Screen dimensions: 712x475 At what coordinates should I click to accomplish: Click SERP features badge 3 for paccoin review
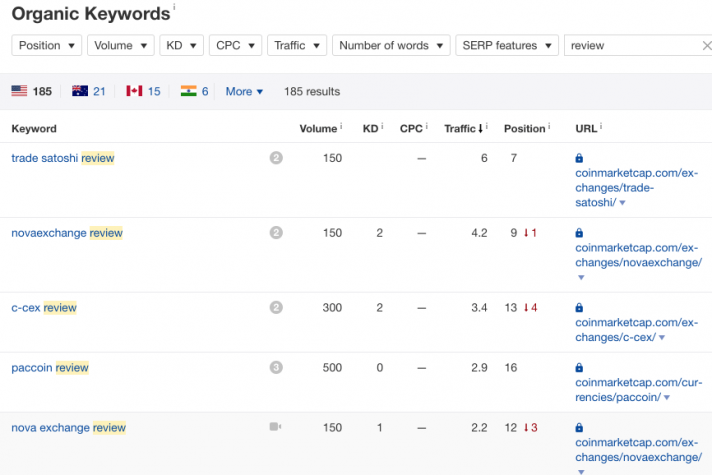276,367
